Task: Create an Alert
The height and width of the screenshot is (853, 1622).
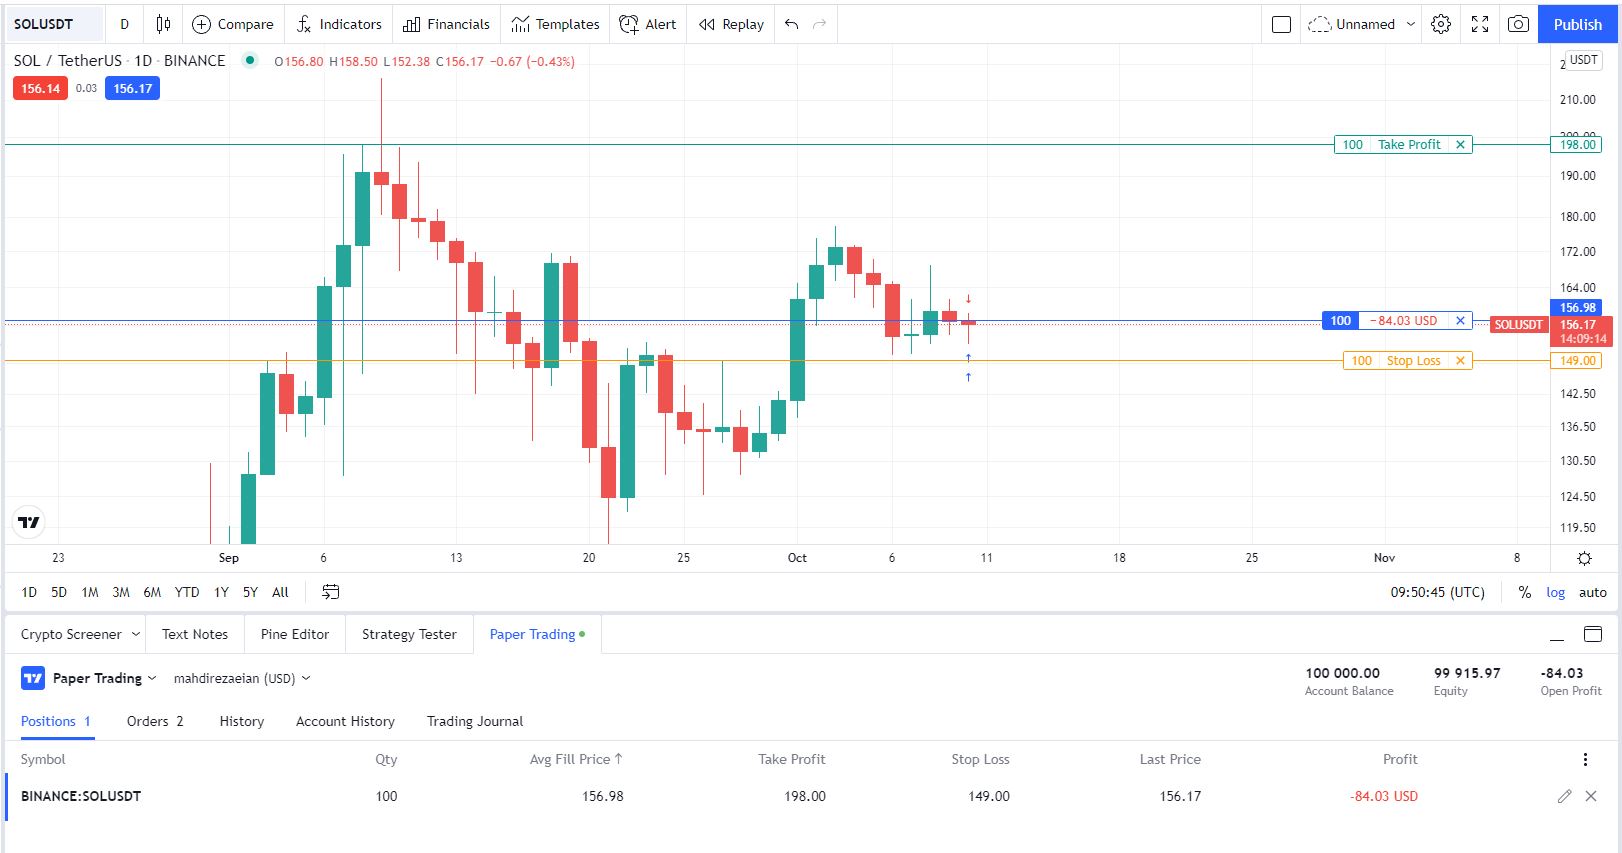Action: click(x=648, y=24)
